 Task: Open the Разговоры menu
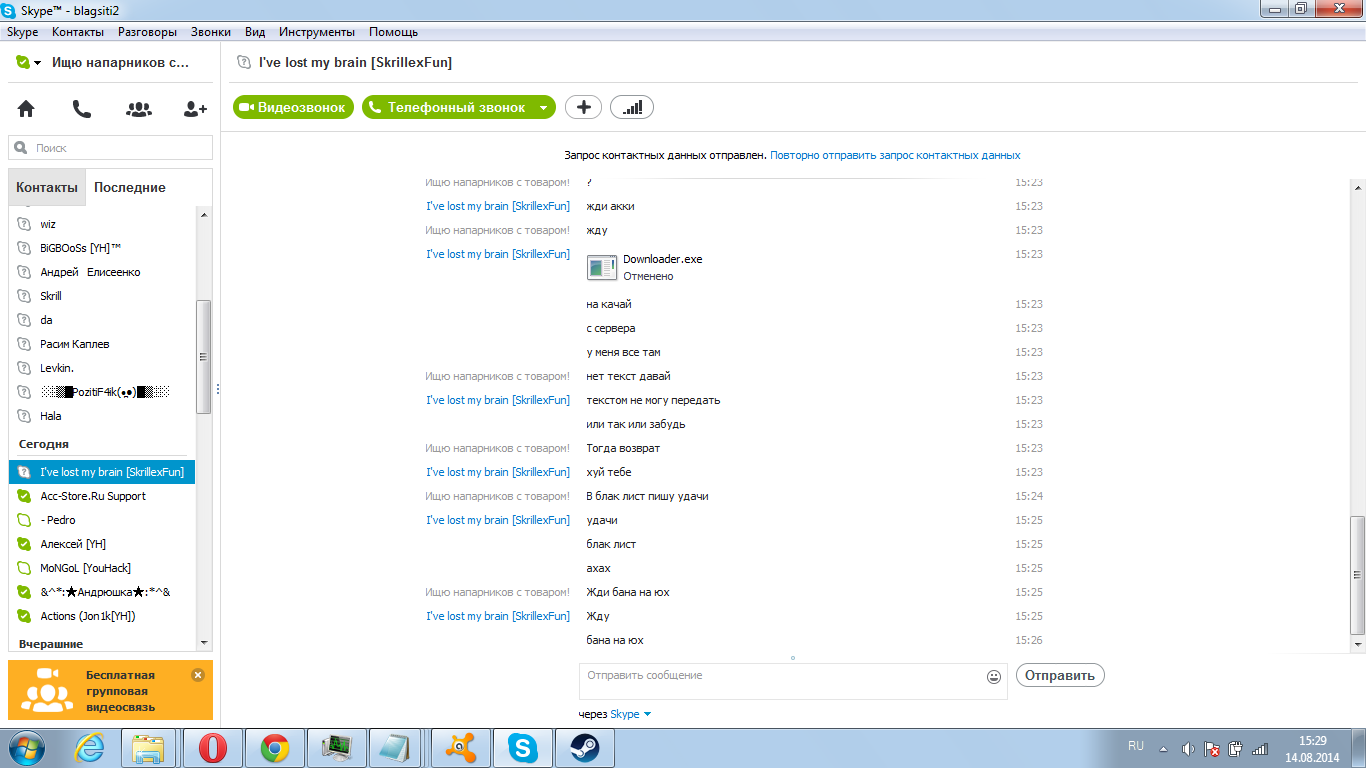coord(147,32)
